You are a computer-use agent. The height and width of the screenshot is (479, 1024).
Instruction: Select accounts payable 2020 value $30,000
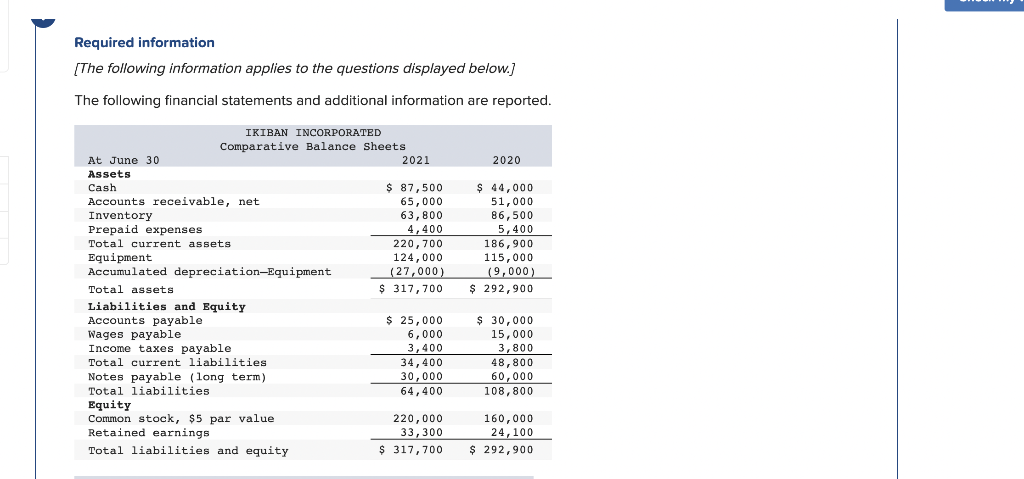pyautogui.click(x=505, y=321)
